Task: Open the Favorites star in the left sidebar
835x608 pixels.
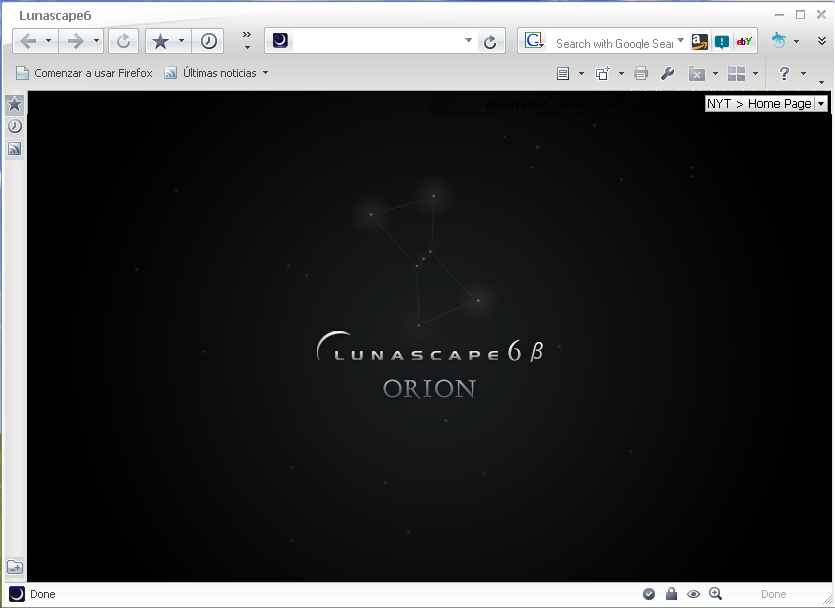Action: 14,103
